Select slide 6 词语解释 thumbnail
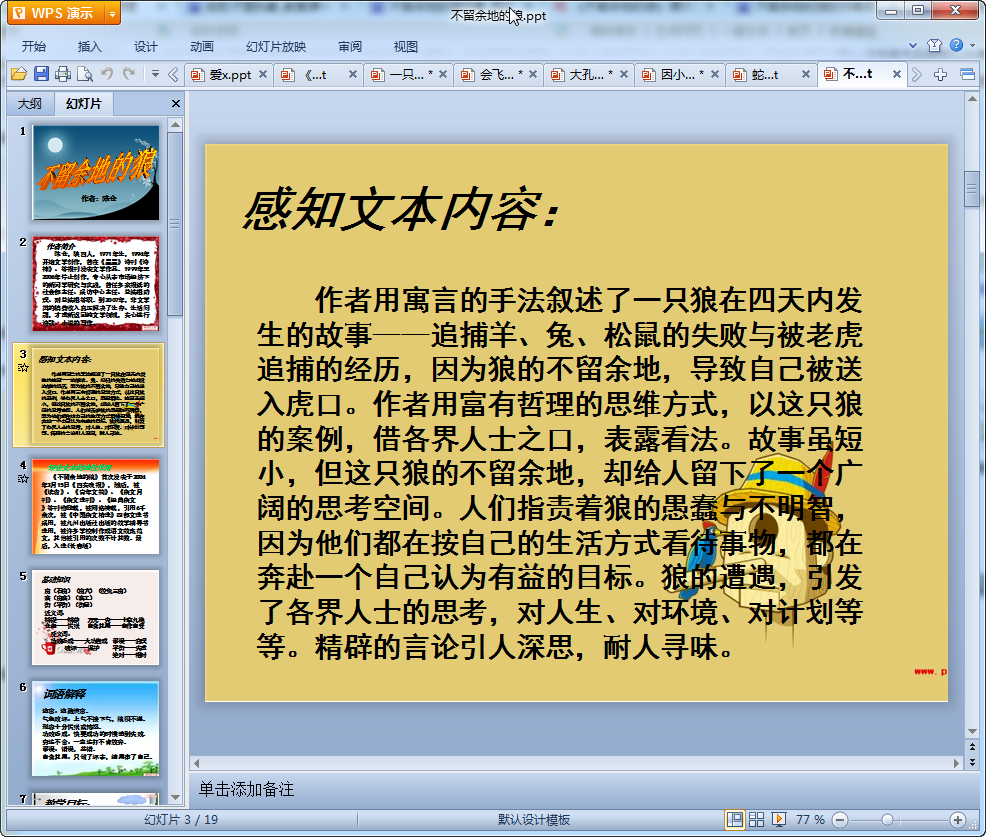Viewport: 986px width, 837px height. click(96, 729)
